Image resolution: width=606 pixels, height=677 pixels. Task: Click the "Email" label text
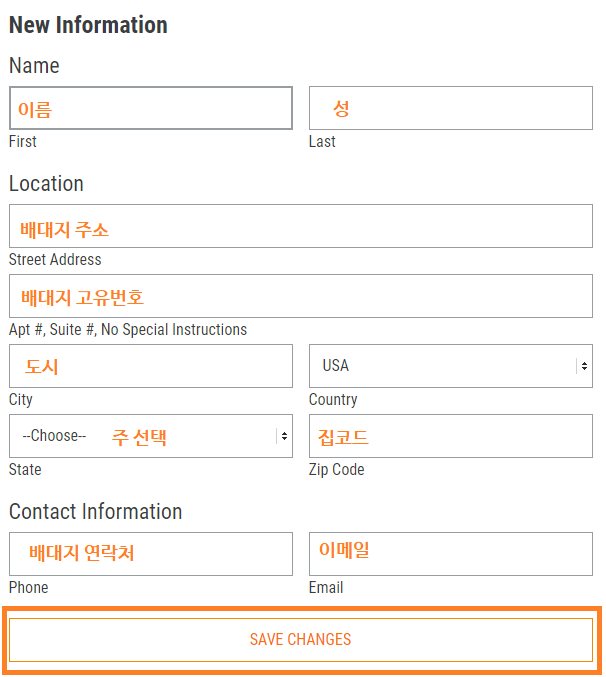(326, 588)
